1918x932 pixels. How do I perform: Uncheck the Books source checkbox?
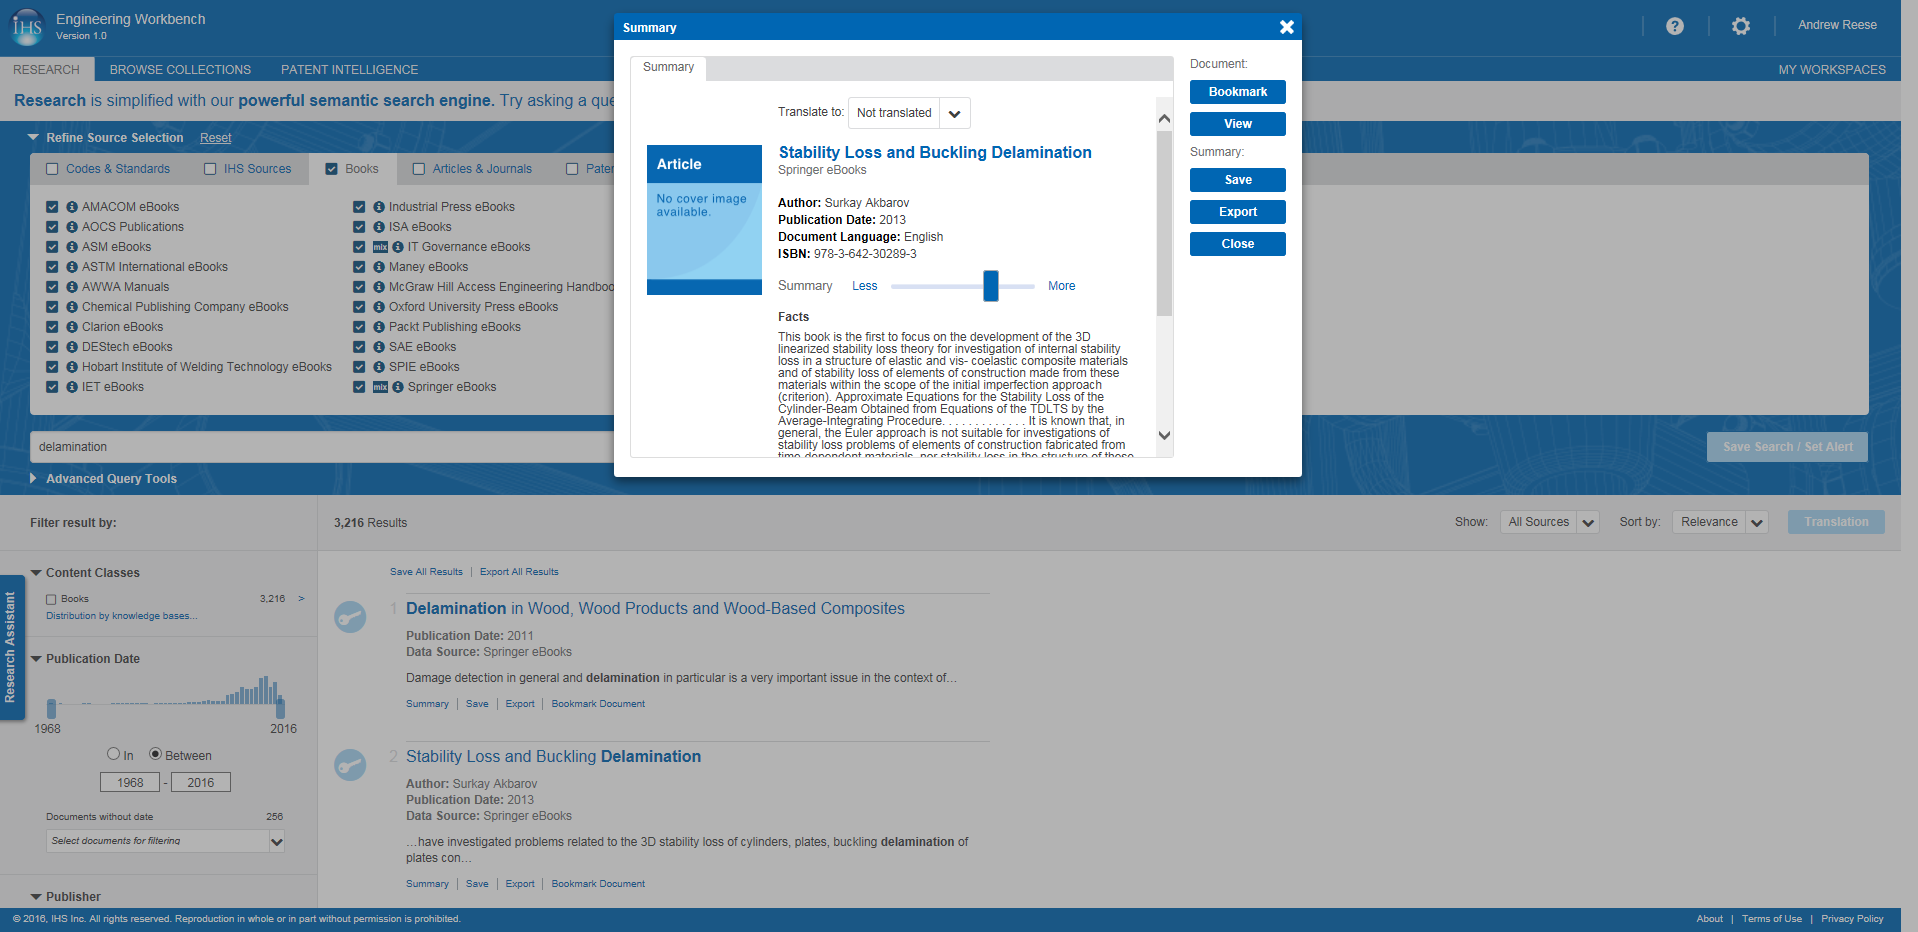coord(331,169)
